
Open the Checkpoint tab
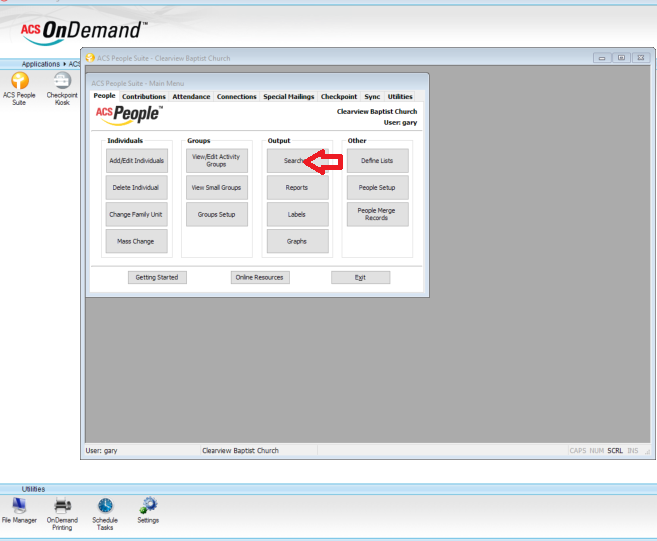(x=339, y=96)
